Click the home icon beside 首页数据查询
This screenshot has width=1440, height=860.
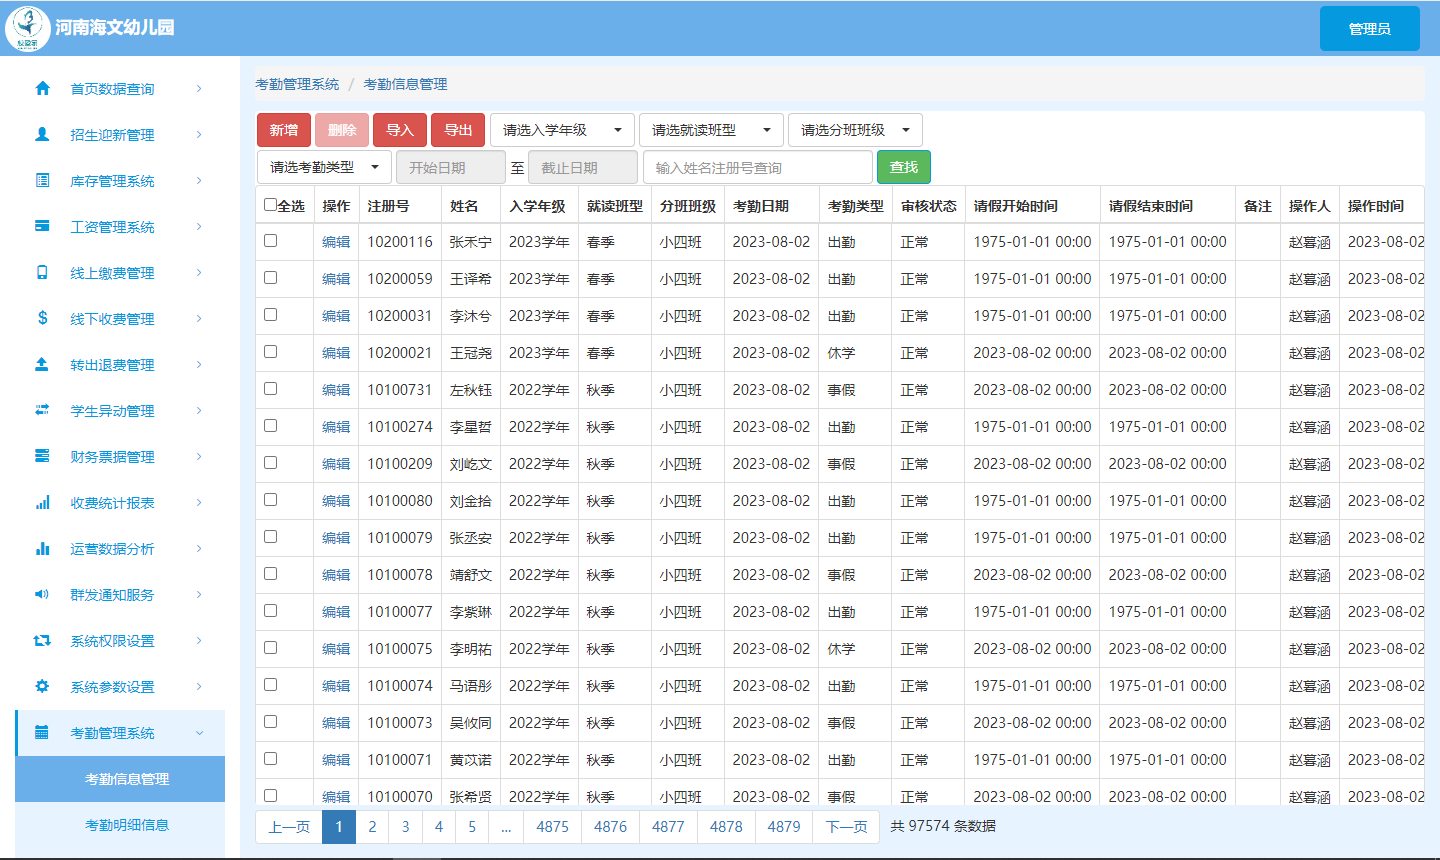click(42, 88)
